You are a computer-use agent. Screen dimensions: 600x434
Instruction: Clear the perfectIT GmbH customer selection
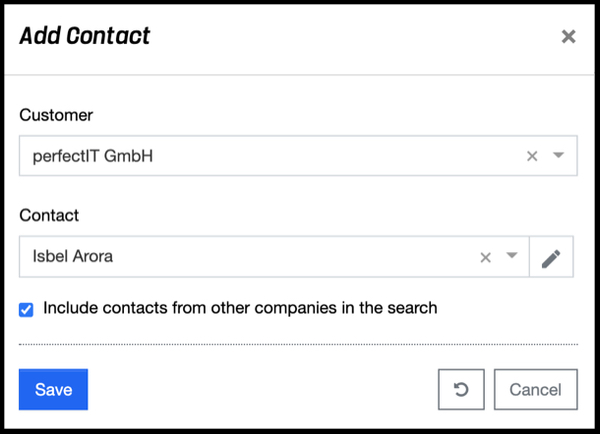tap(532, 156)
